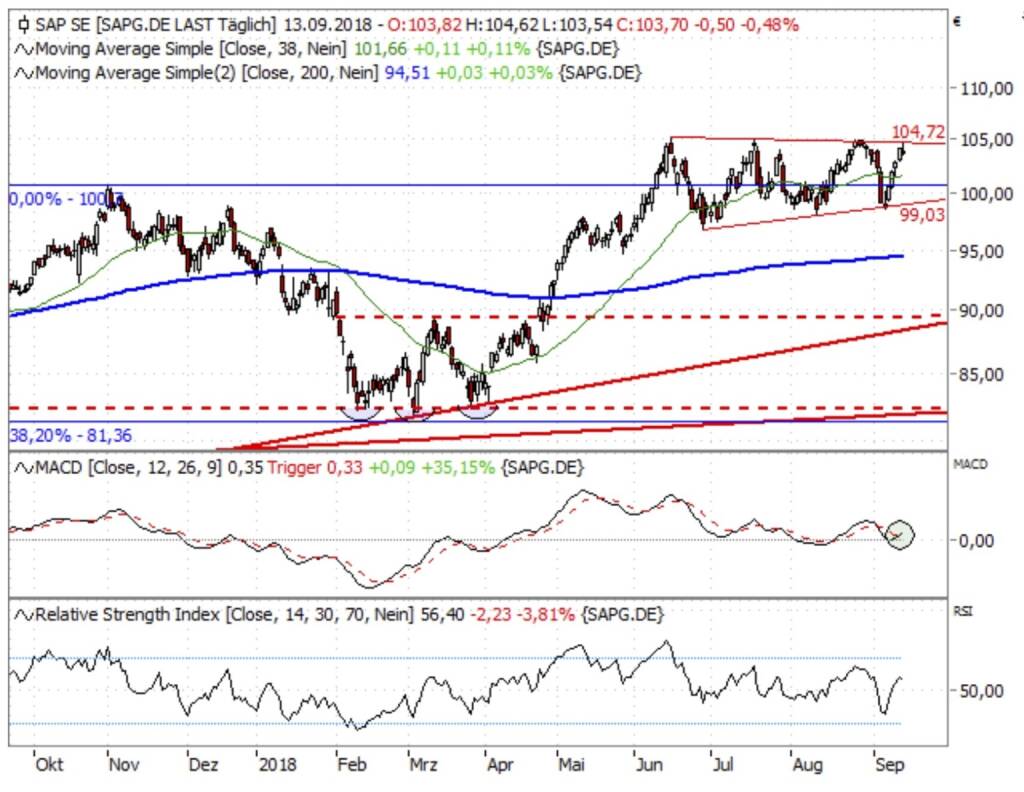Image resolution: width=1024 pixels, height=792 pixels.
Task: Click {SAPG.DE} in the Moving Average Simple(2) row
Action: tap(600, 73)
